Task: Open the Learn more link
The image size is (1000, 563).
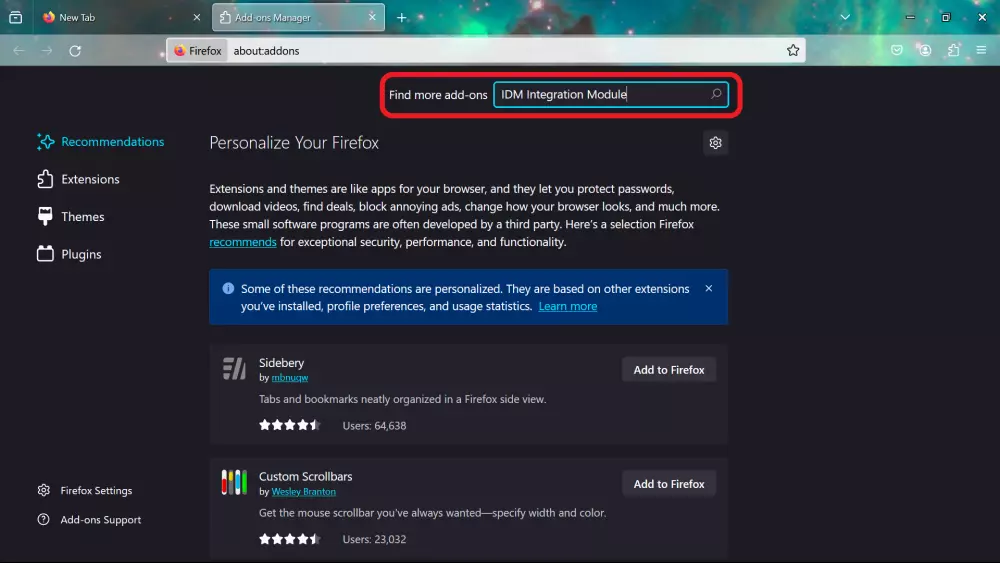Action: (x=568, y=306)
